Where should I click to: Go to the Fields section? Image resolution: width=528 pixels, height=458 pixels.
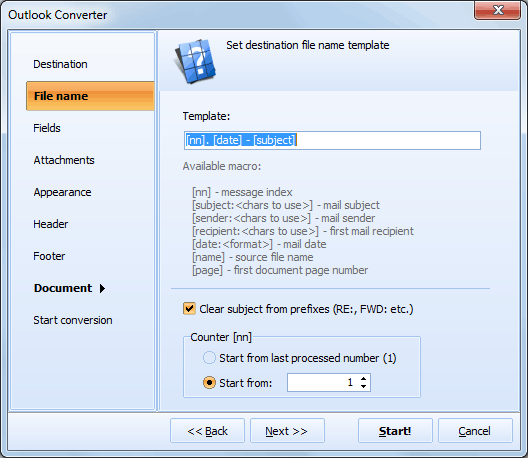click(47, 128)
